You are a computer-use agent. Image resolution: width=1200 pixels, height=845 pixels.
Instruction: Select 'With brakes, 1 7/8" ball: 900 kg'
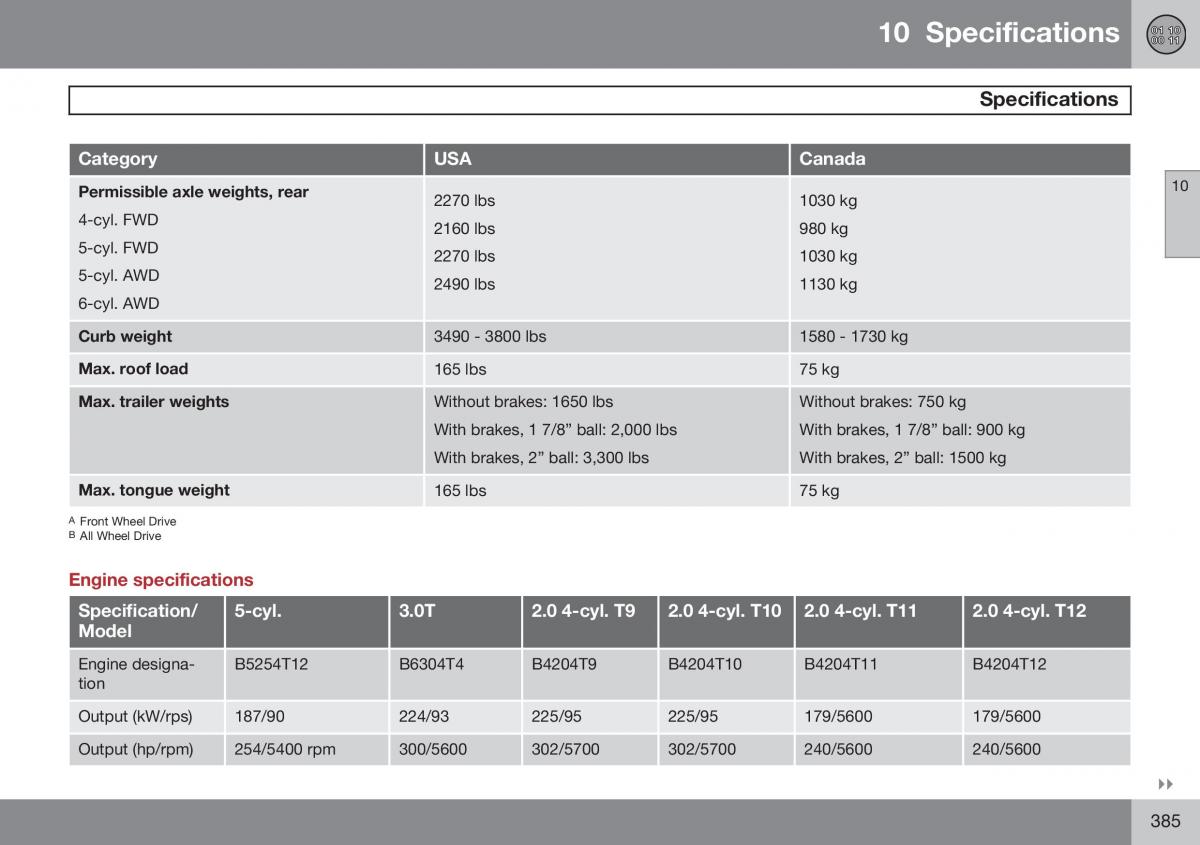[912, 430]
